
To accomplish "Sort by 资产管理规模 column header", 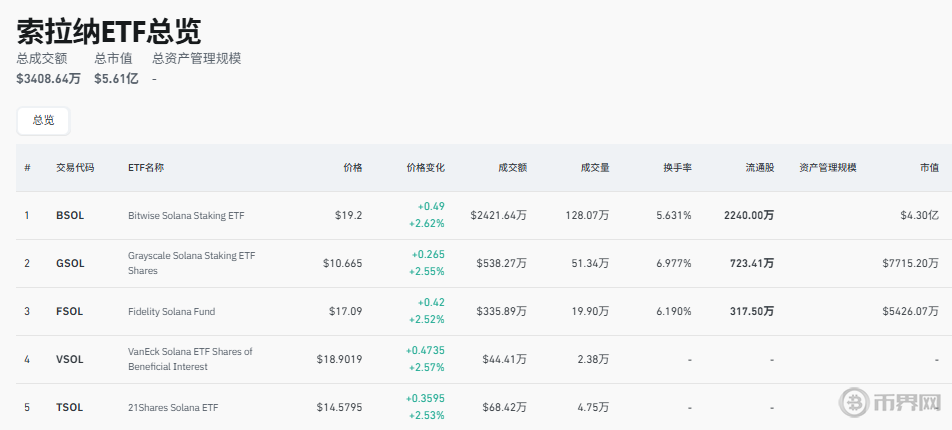I will point(827,167).
